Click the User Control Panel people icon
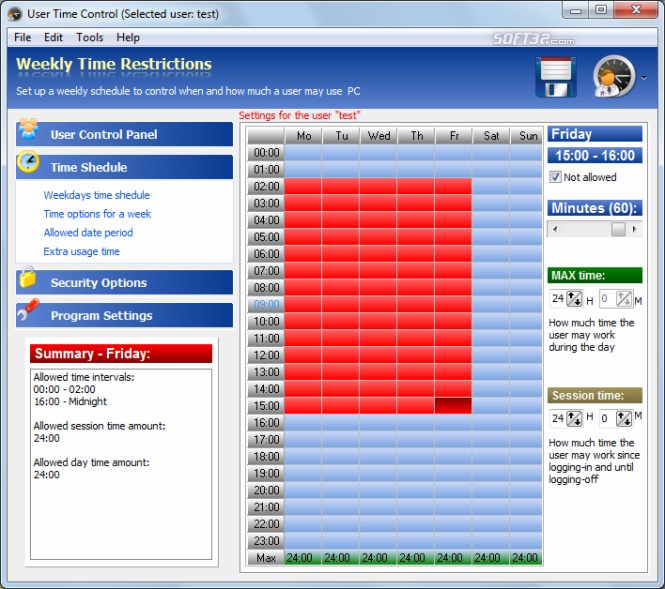This screenshot has width=665, height=589. (x=29, y=129)
